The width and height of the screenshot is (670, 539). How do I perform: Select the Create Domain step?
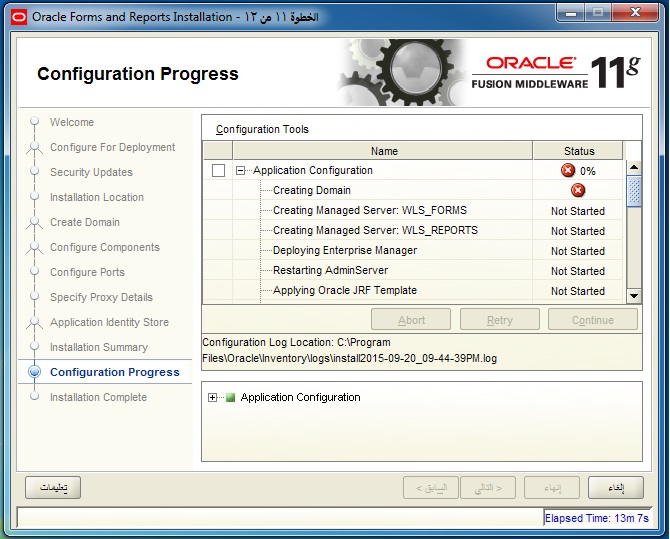point(84,222)
